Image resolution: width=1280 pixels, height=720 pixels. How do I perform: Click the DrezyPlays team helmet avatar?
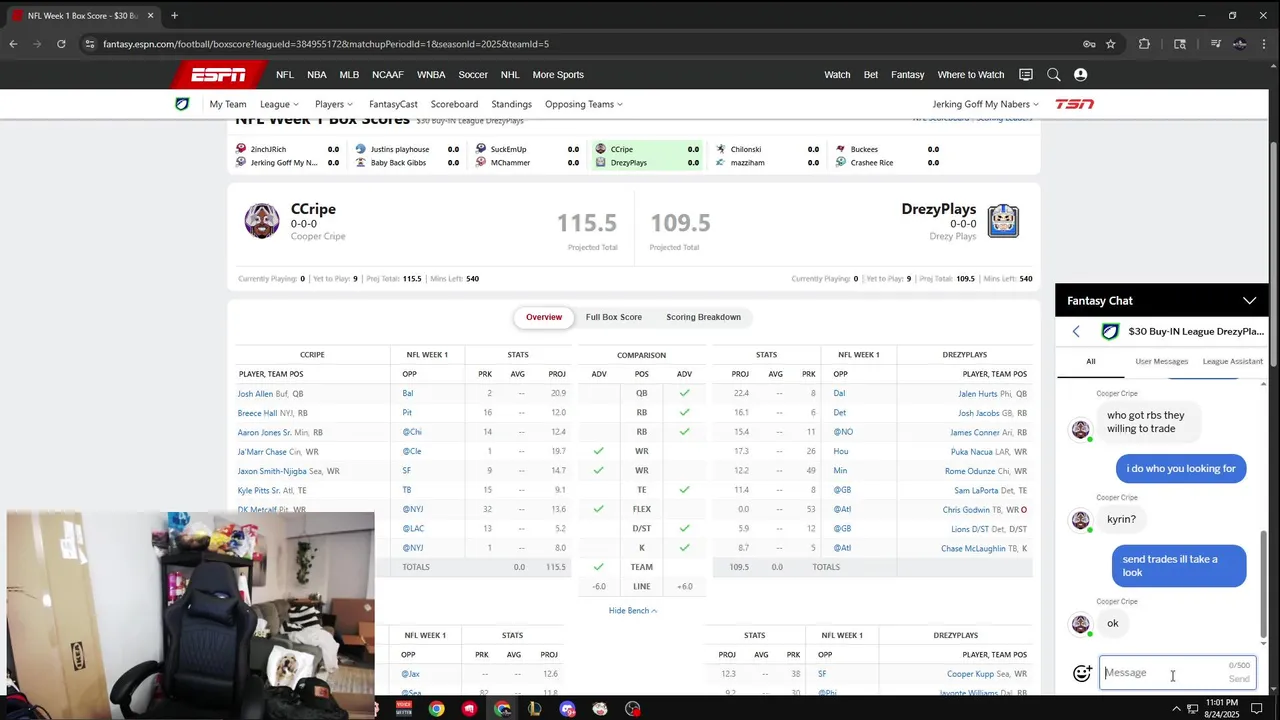(1003, 221)
